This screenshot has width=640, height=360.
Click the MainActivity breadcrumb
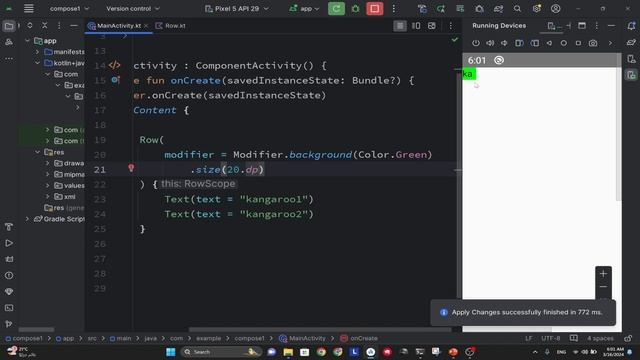[x=302, y=338]
